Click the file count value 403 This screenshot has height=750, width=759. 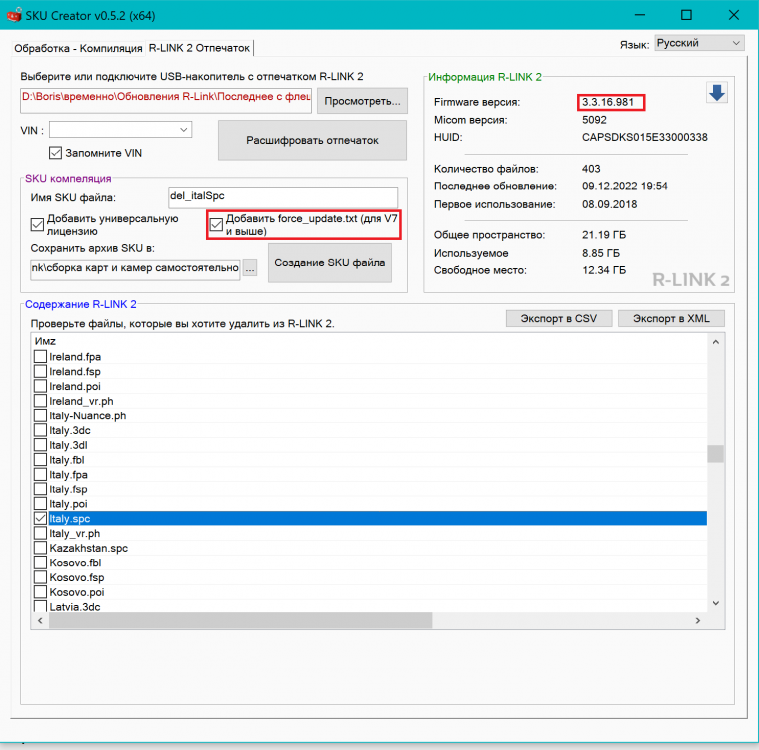pyautogui.click(x=591, y=169)
